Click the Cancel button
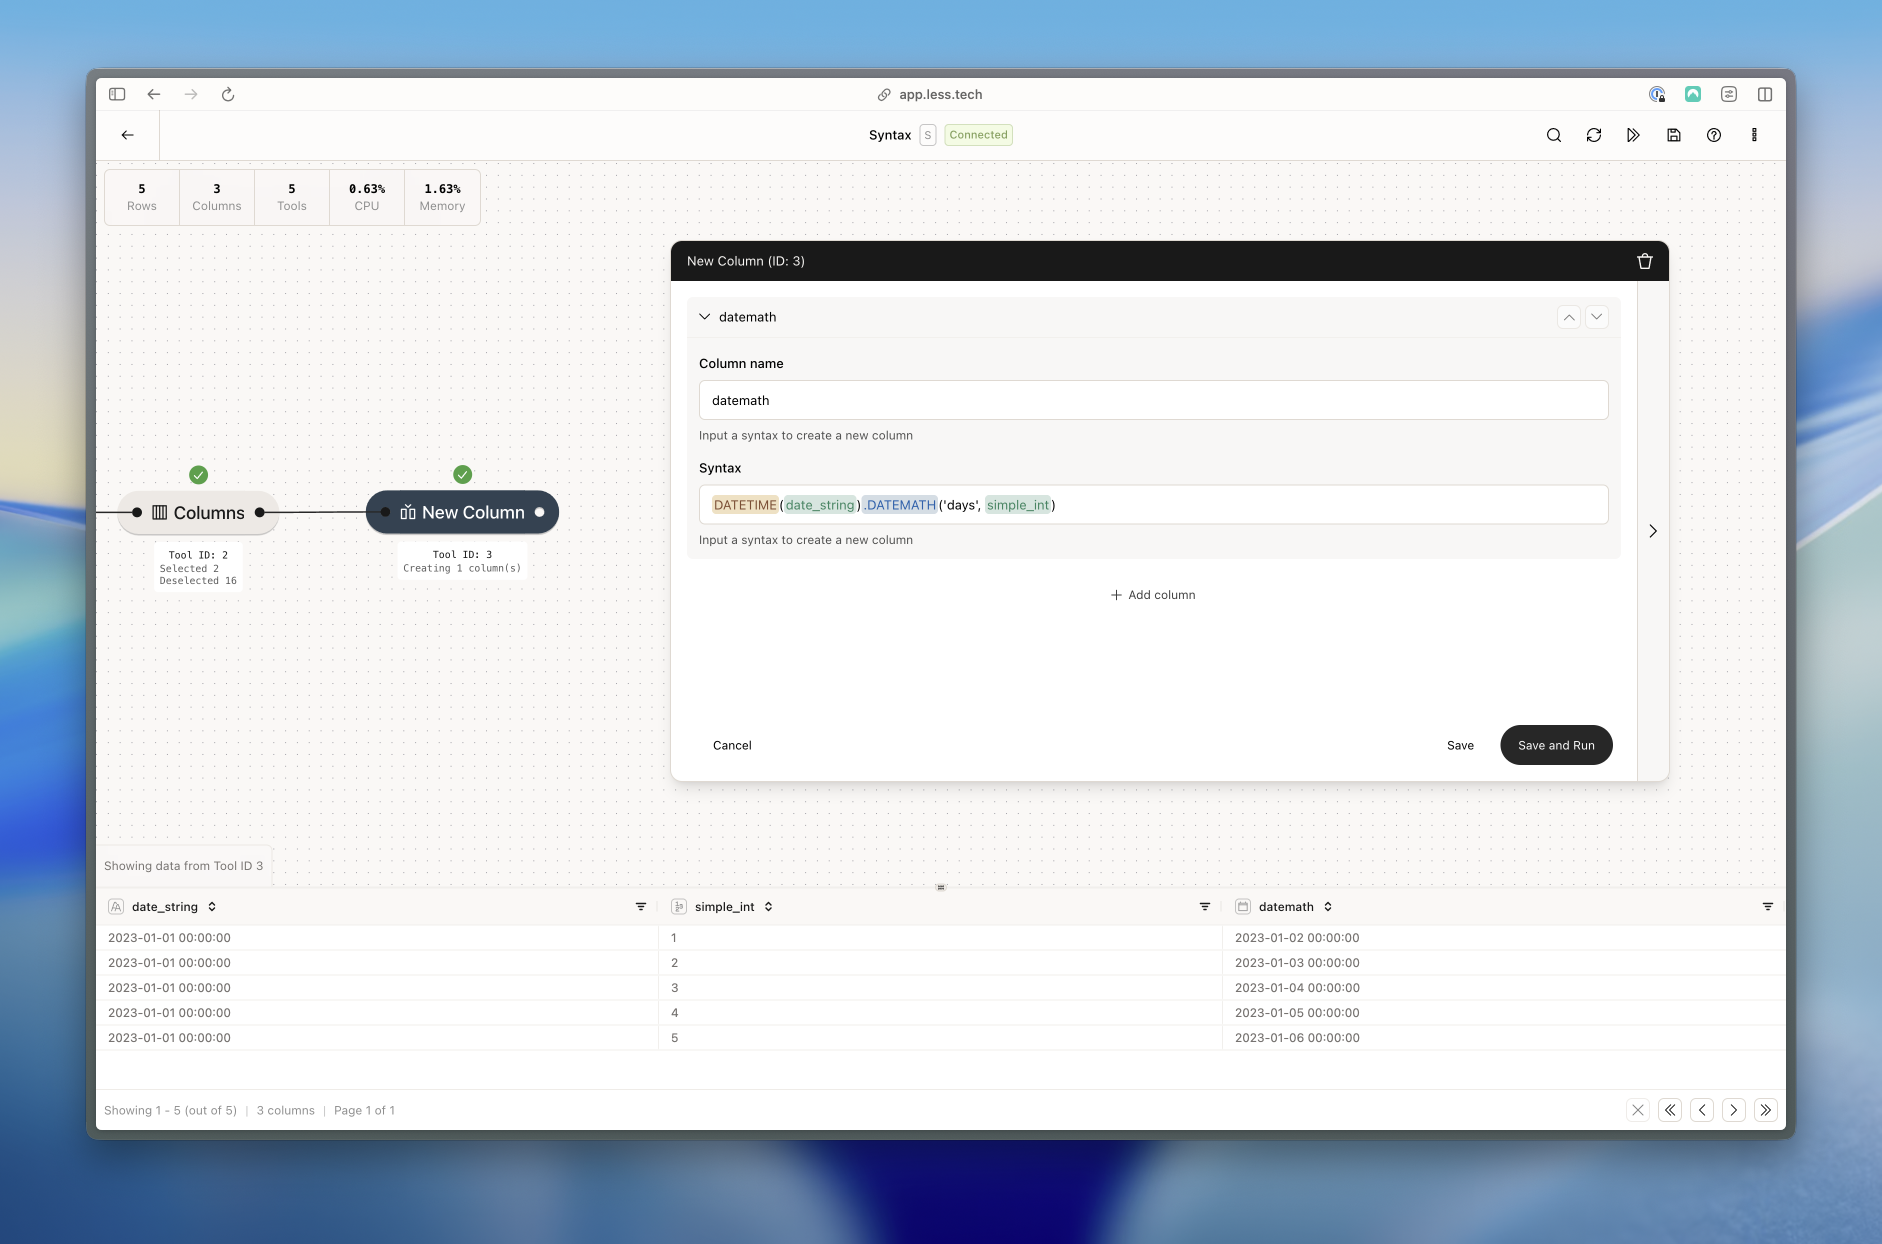The width and height of the screenshot is (1882, 1244). pos(732,745)
